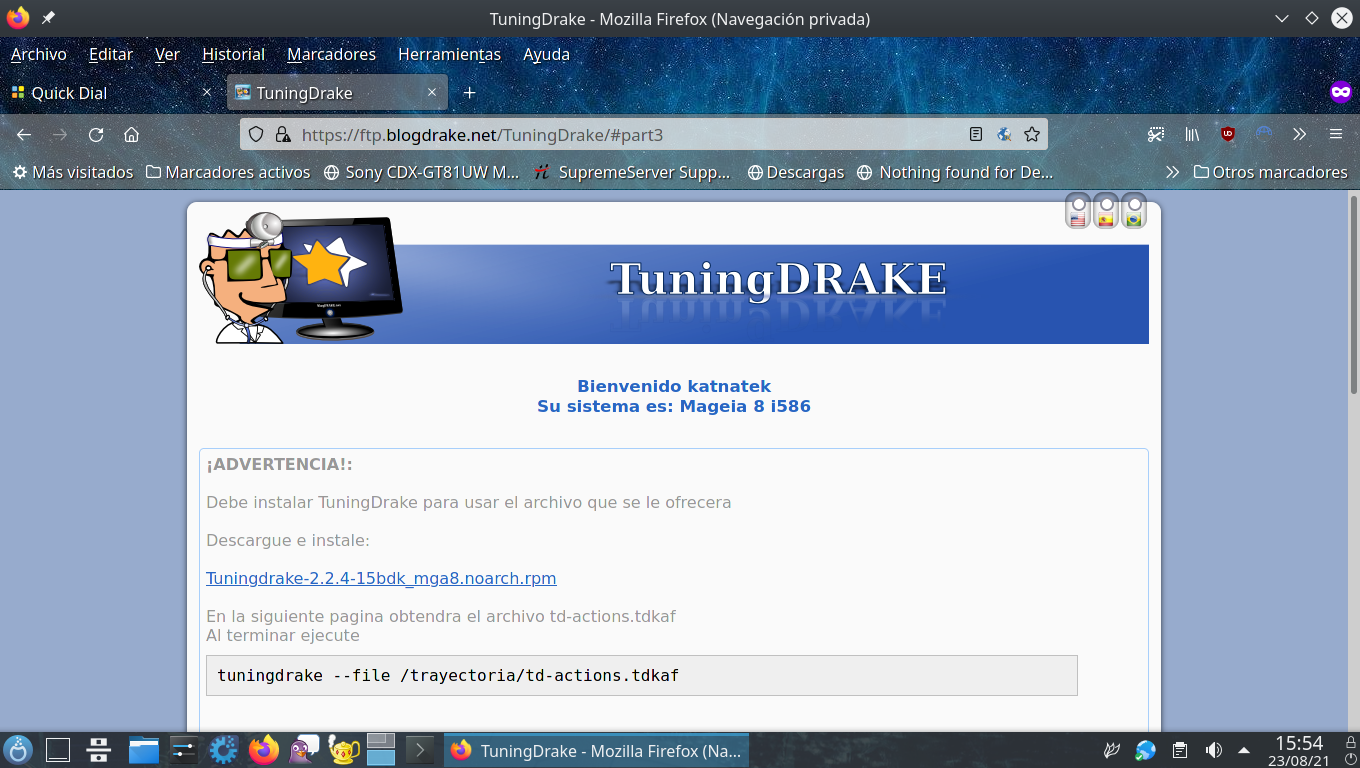Open the clock showing 15:54
This screenshot has height=768, width=1360.
(1300, 750)
